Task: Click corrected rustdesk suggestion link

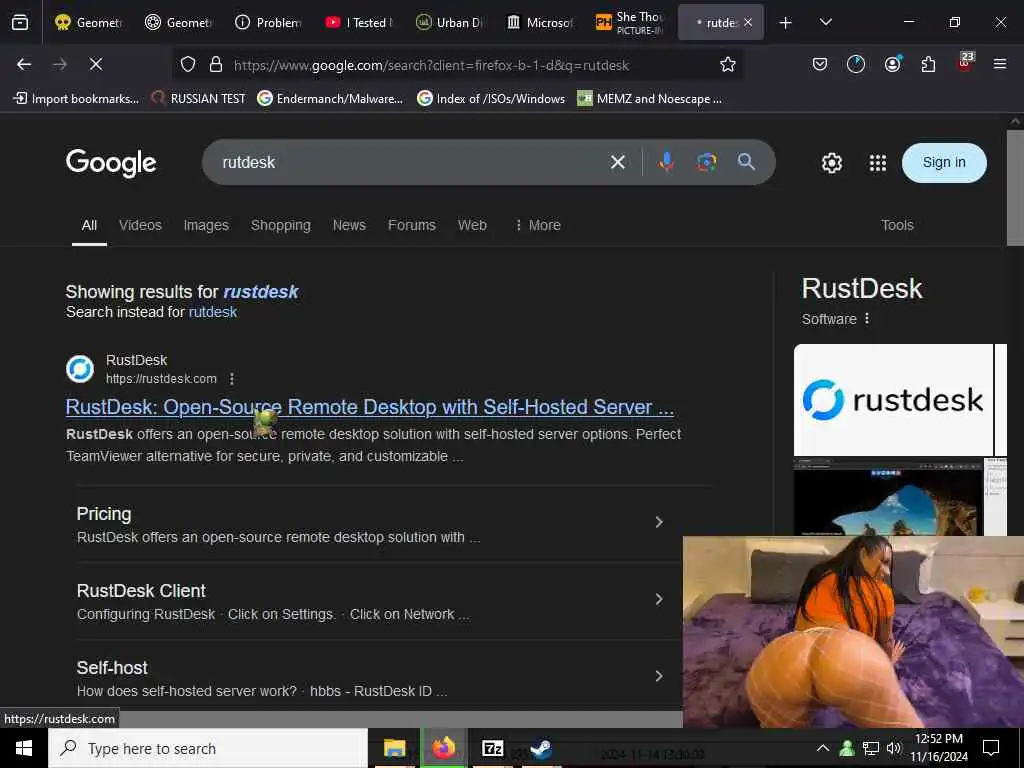Action: [x=261, y=292]
